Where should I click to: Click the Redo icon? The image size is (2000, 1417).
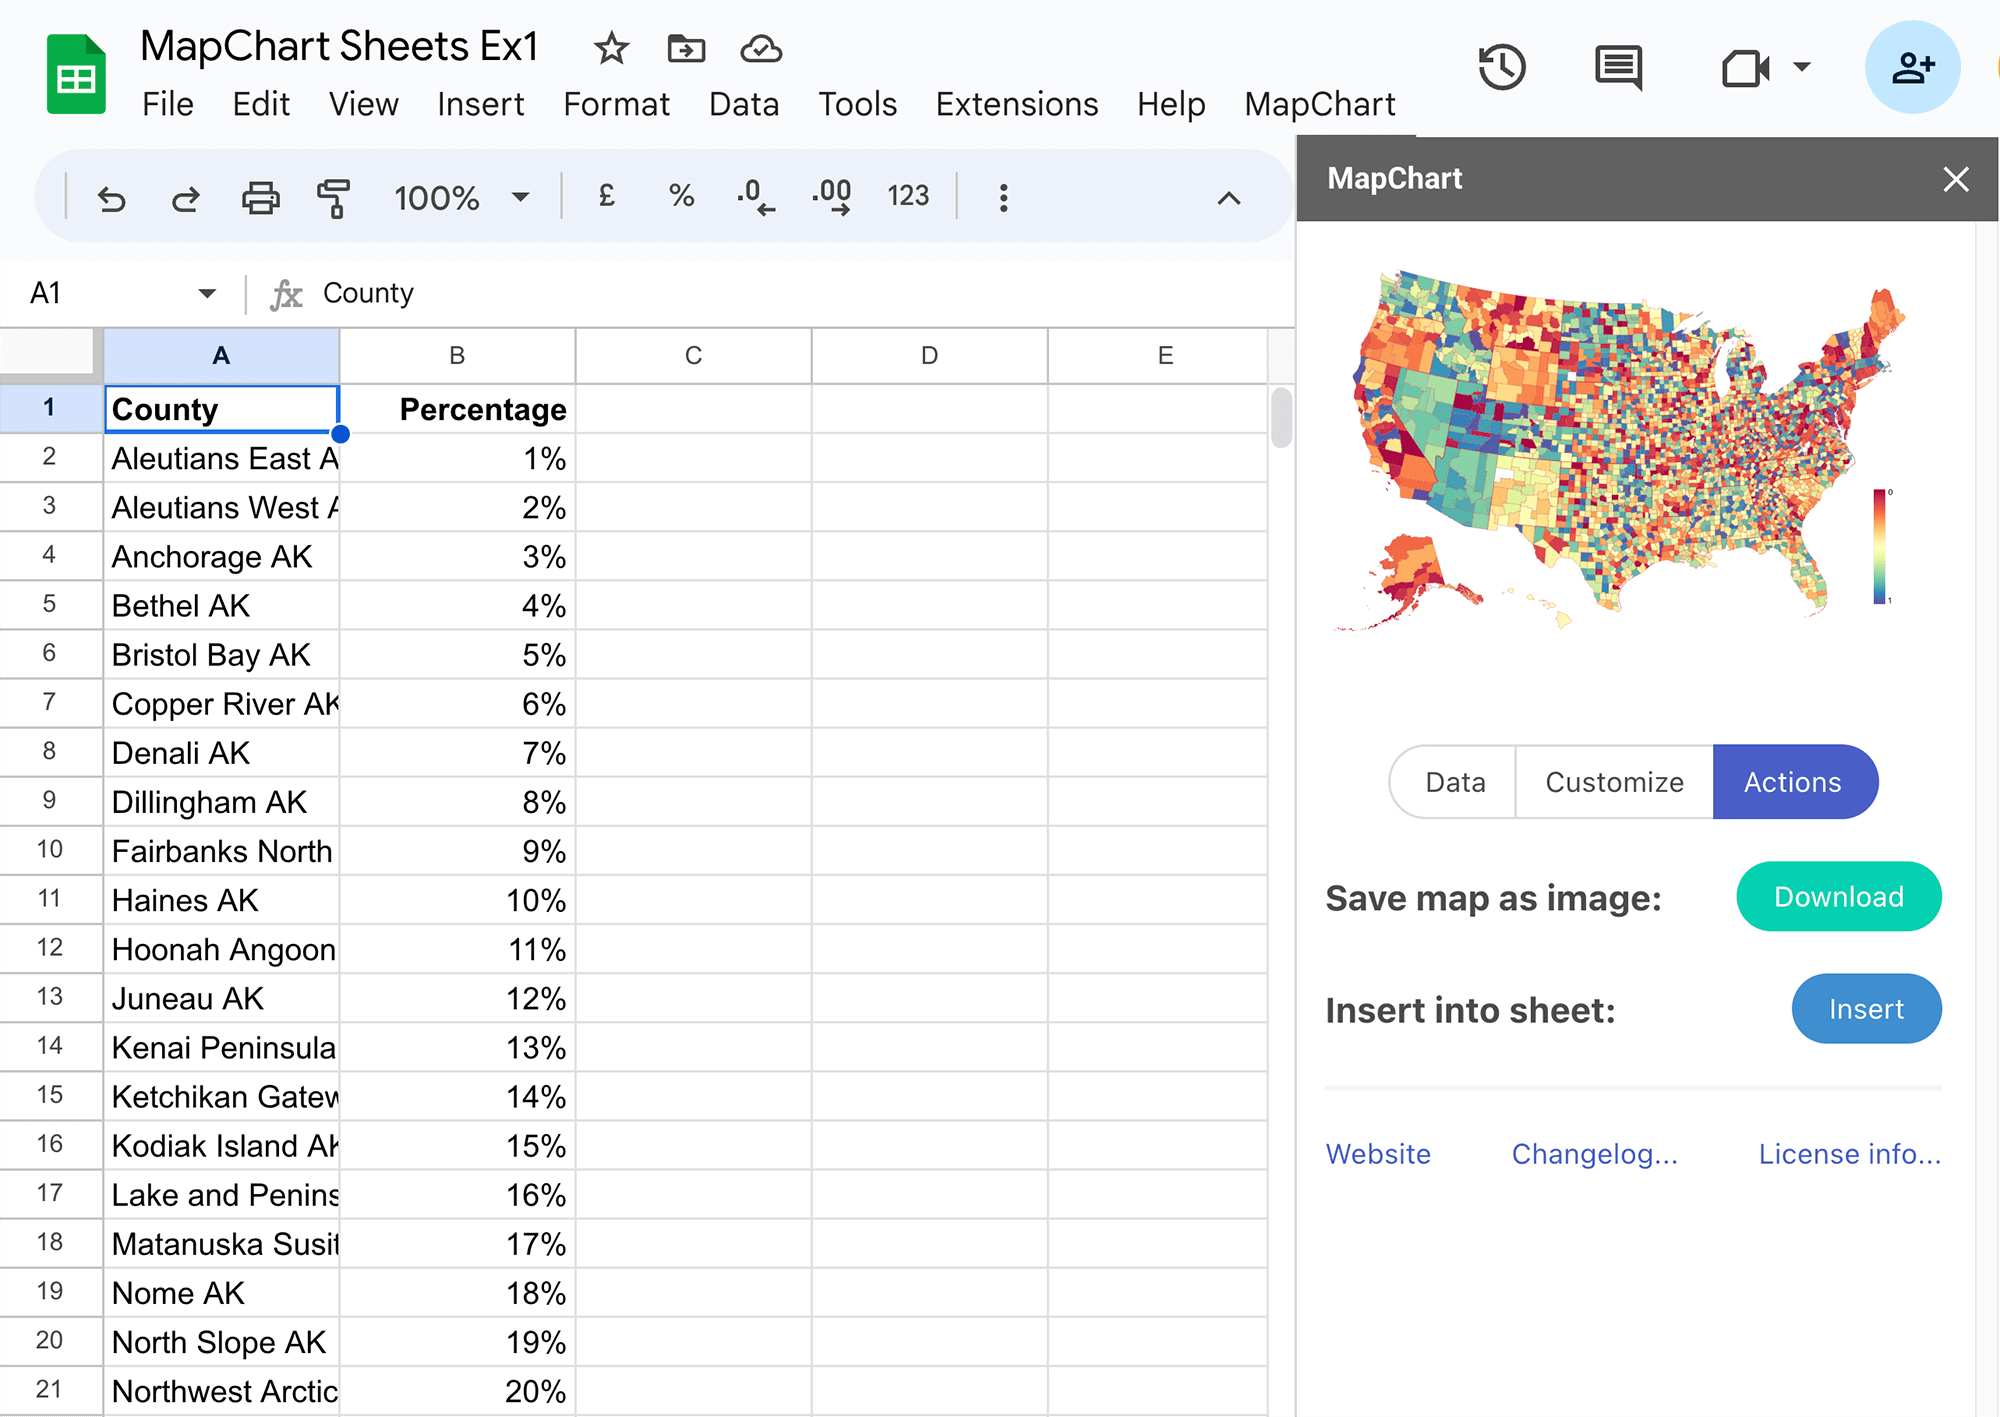point(185,197)
